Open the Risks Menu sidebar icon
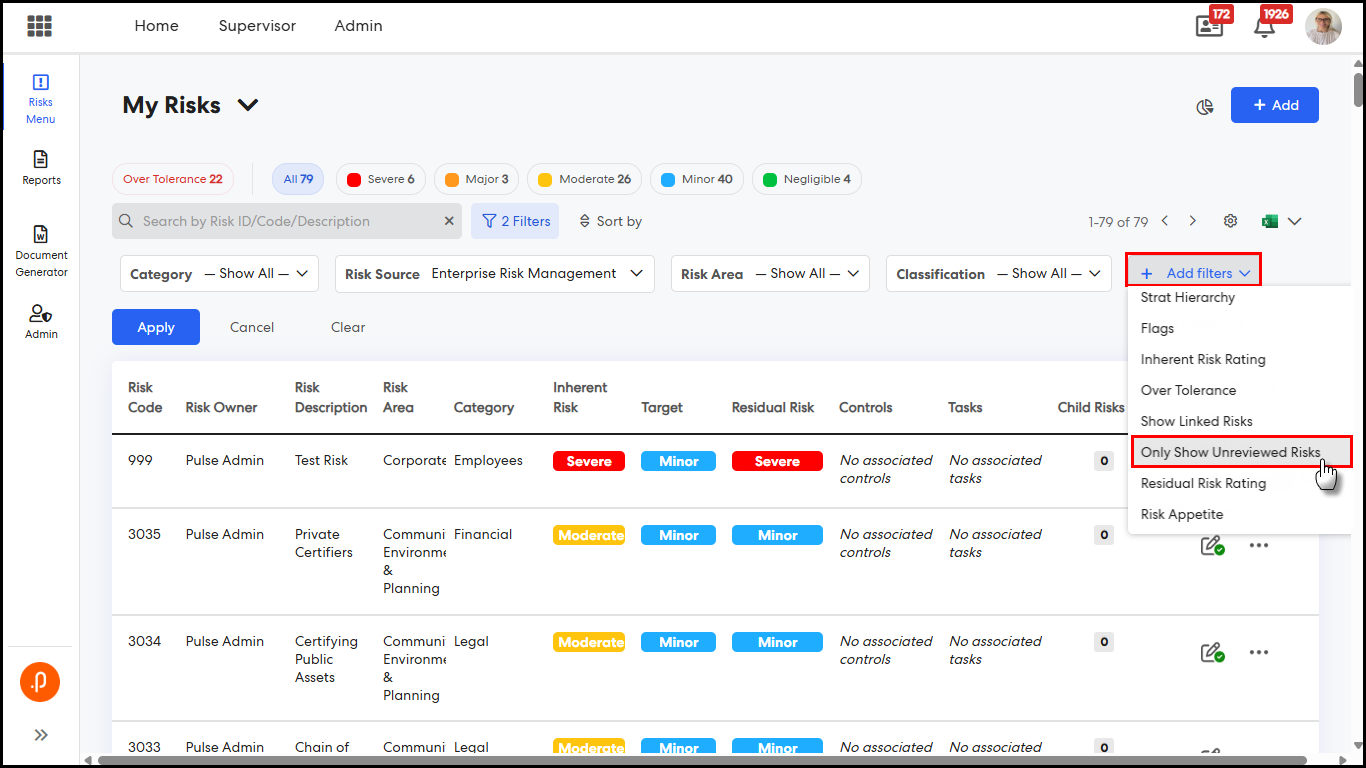 coord(41,98)
